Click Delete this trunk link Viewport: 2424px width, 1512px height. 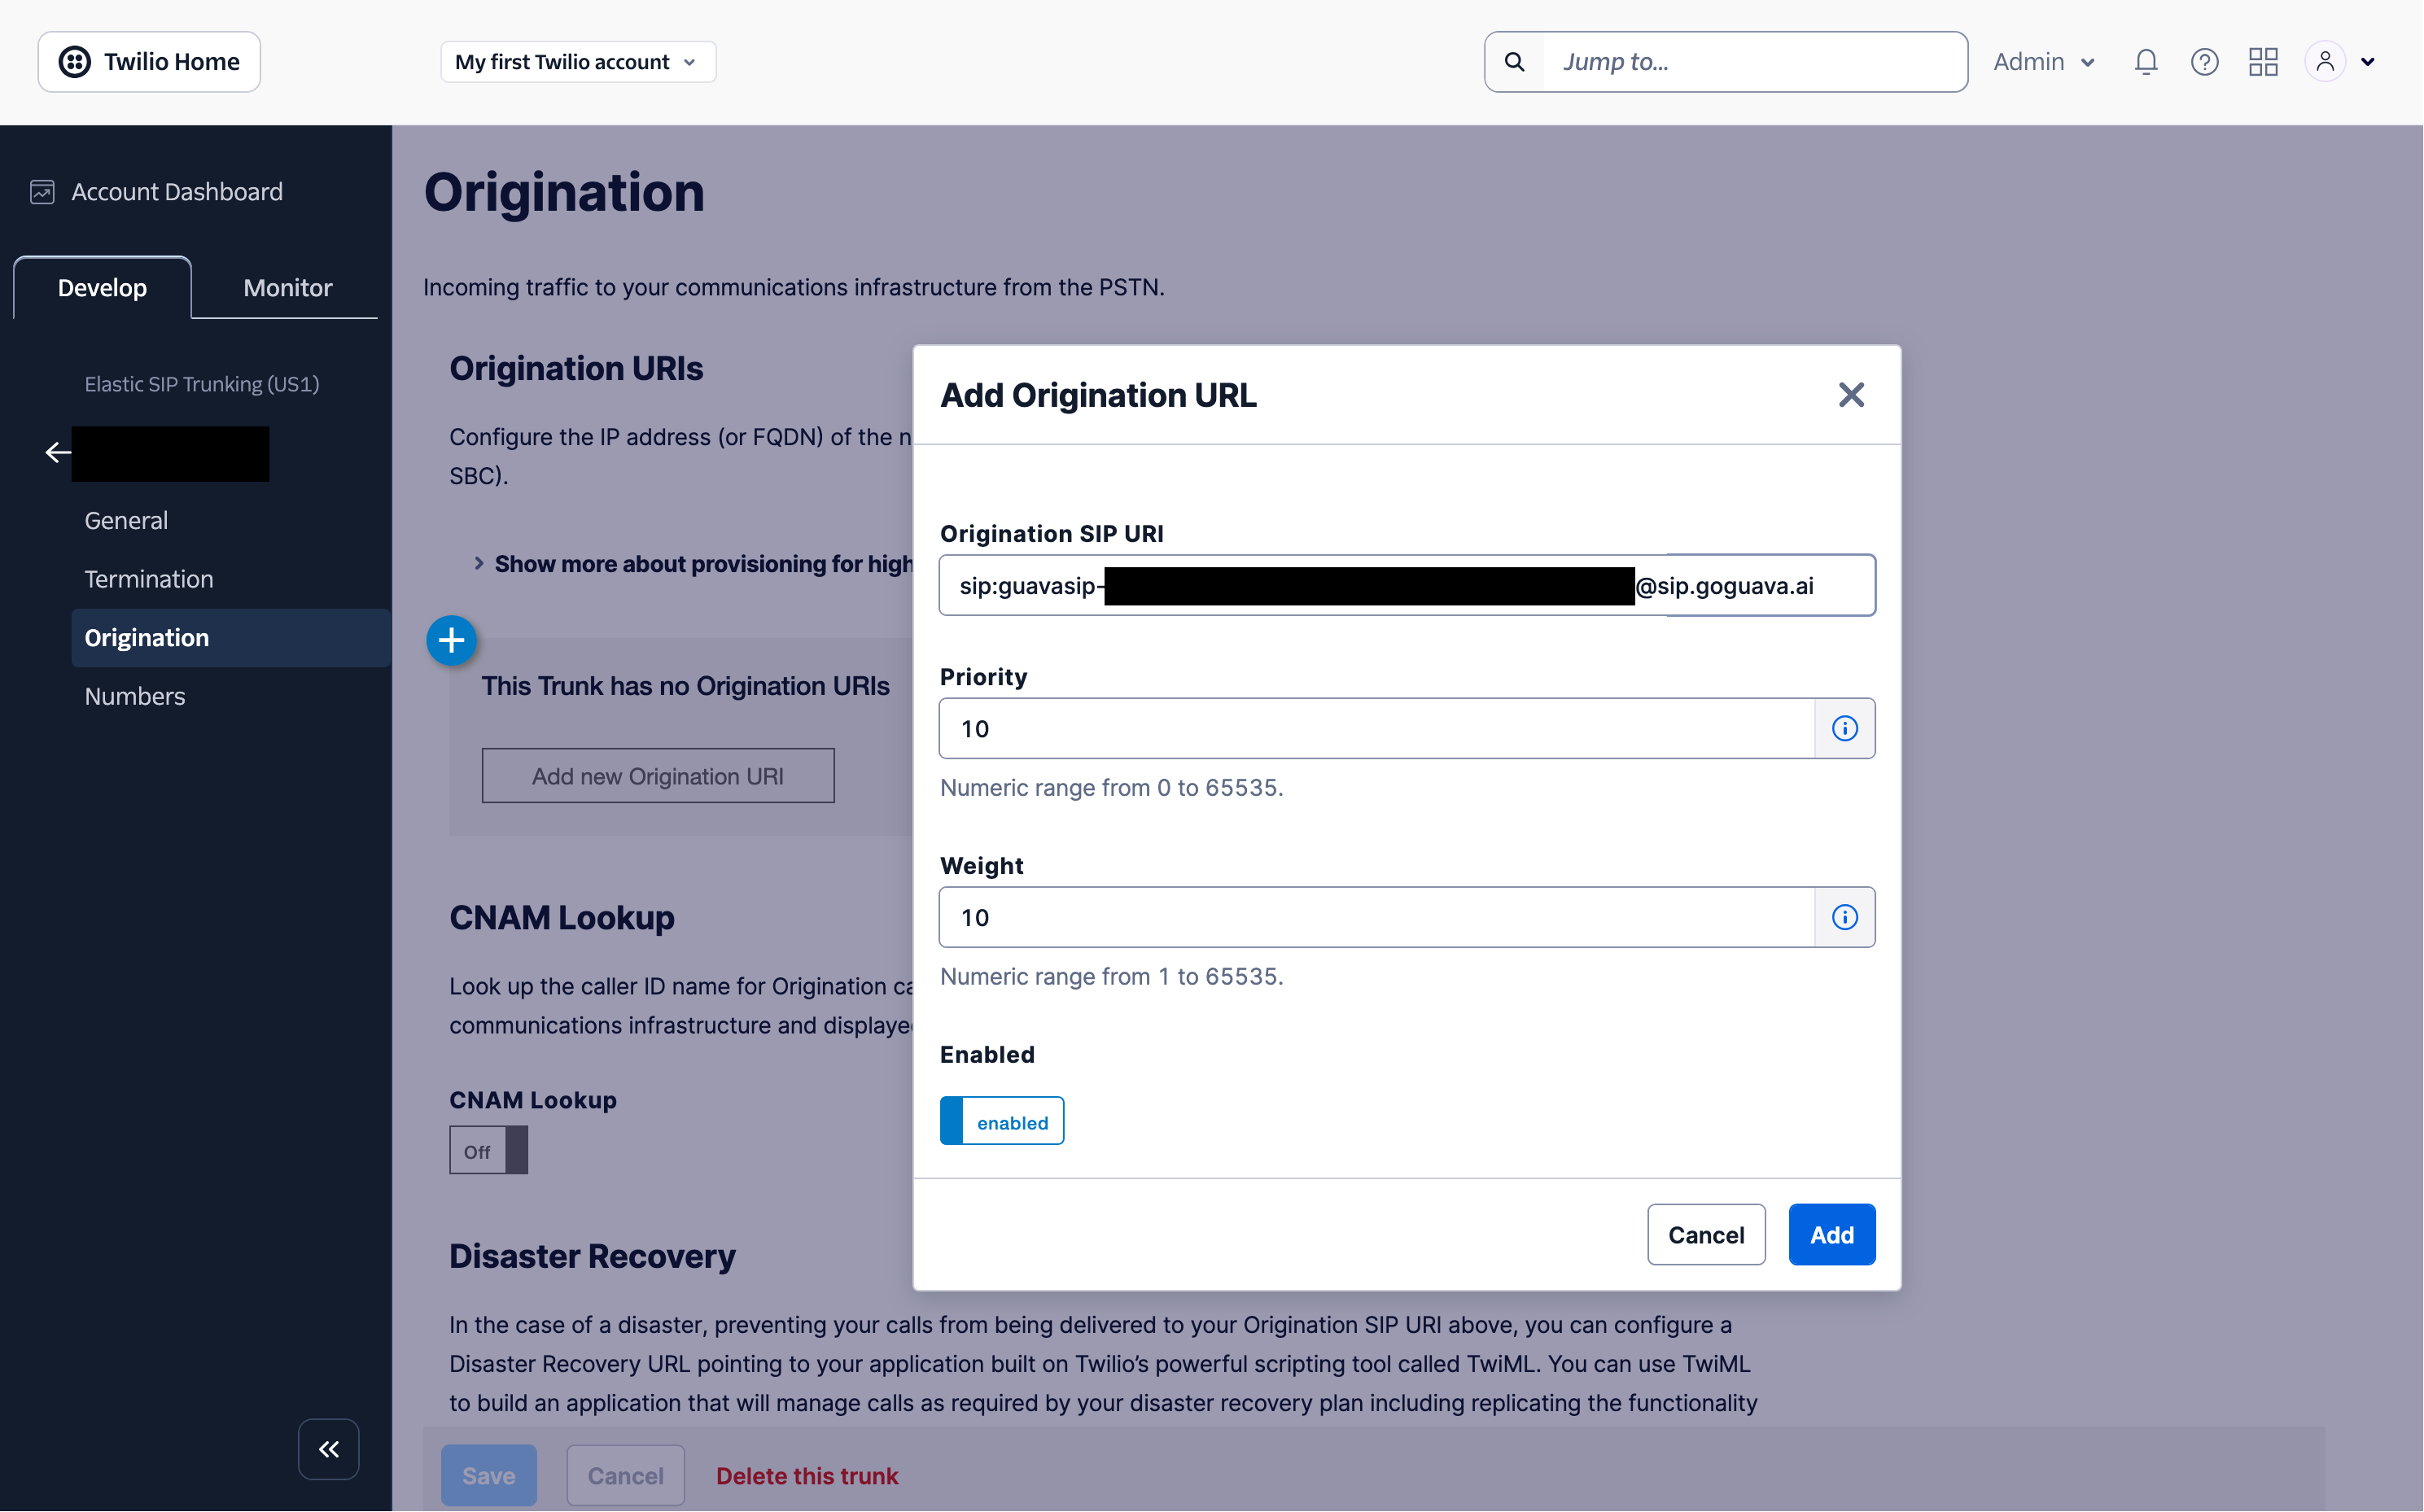(x=807, y=1477)
